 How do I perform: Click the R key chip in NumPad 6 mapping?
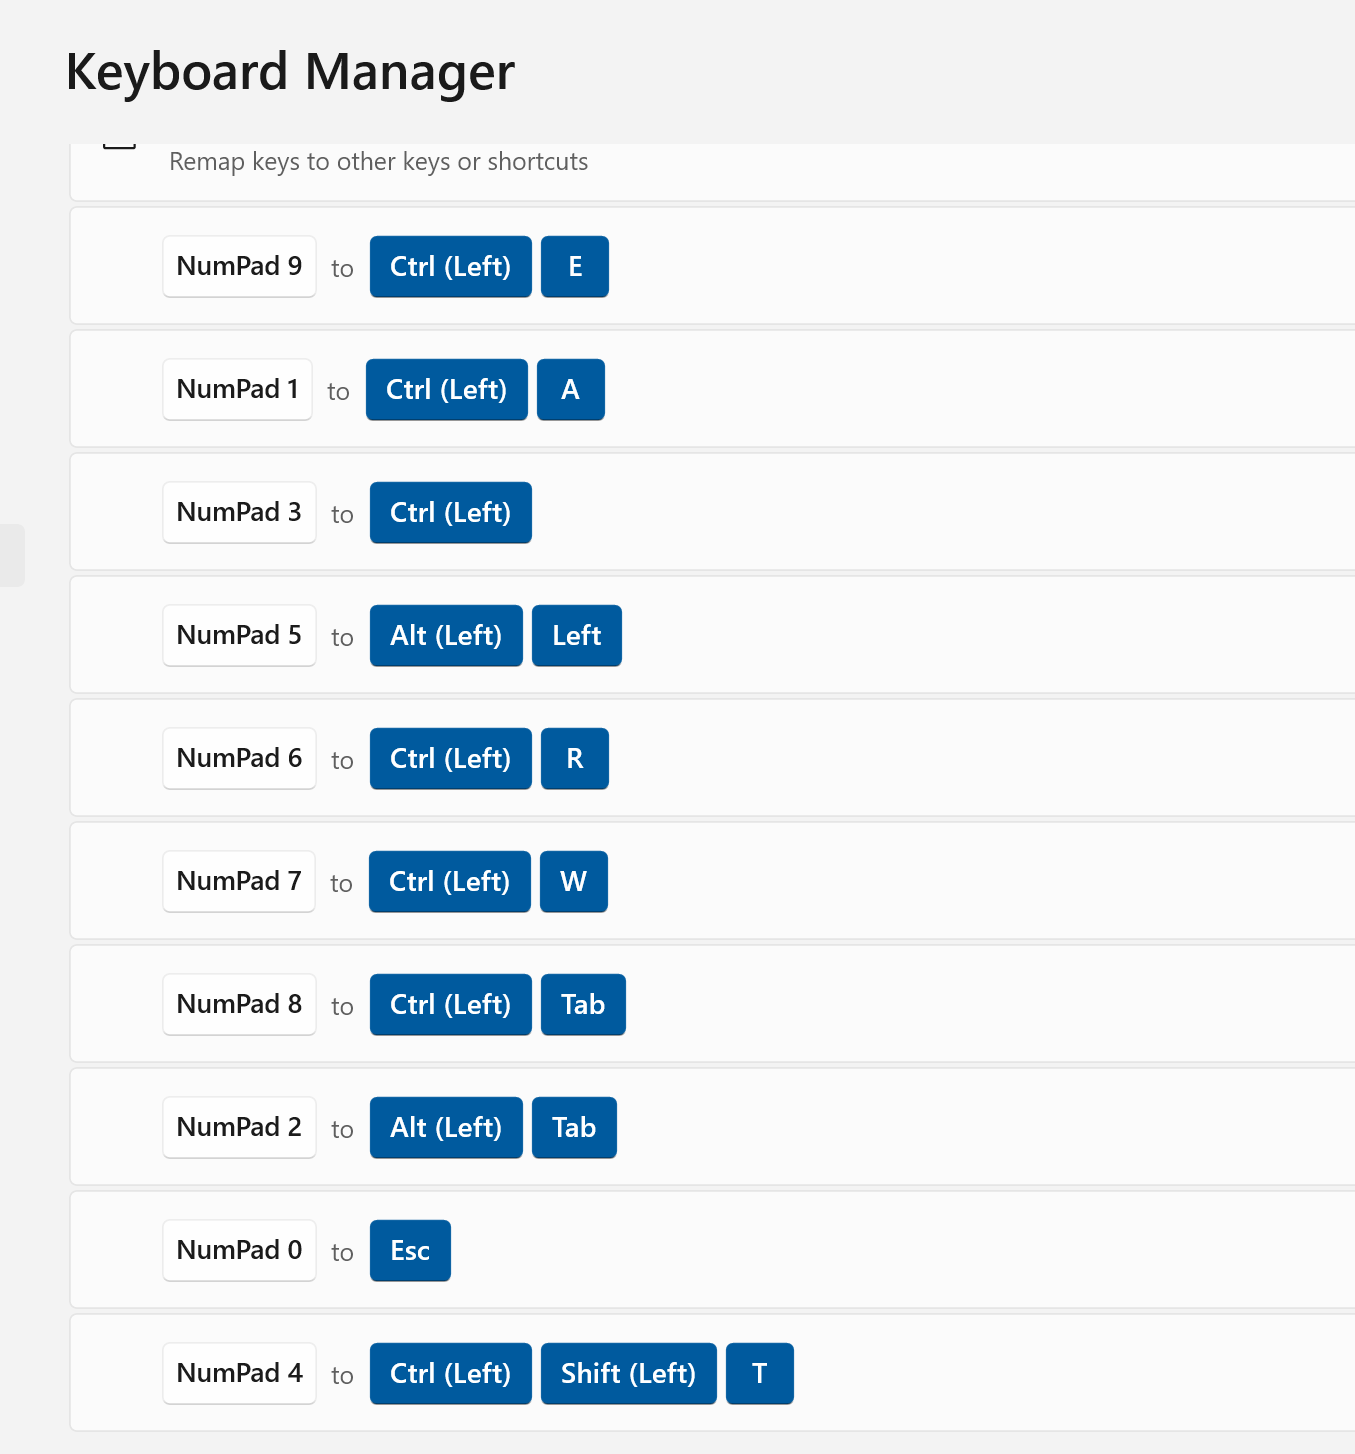click(574, 758)
